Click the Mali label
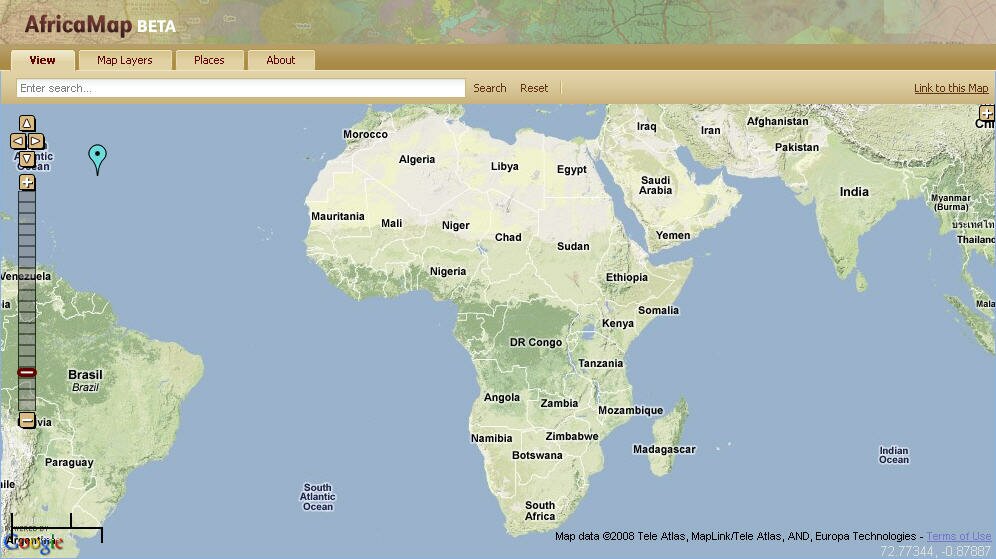 pos(391,224)
